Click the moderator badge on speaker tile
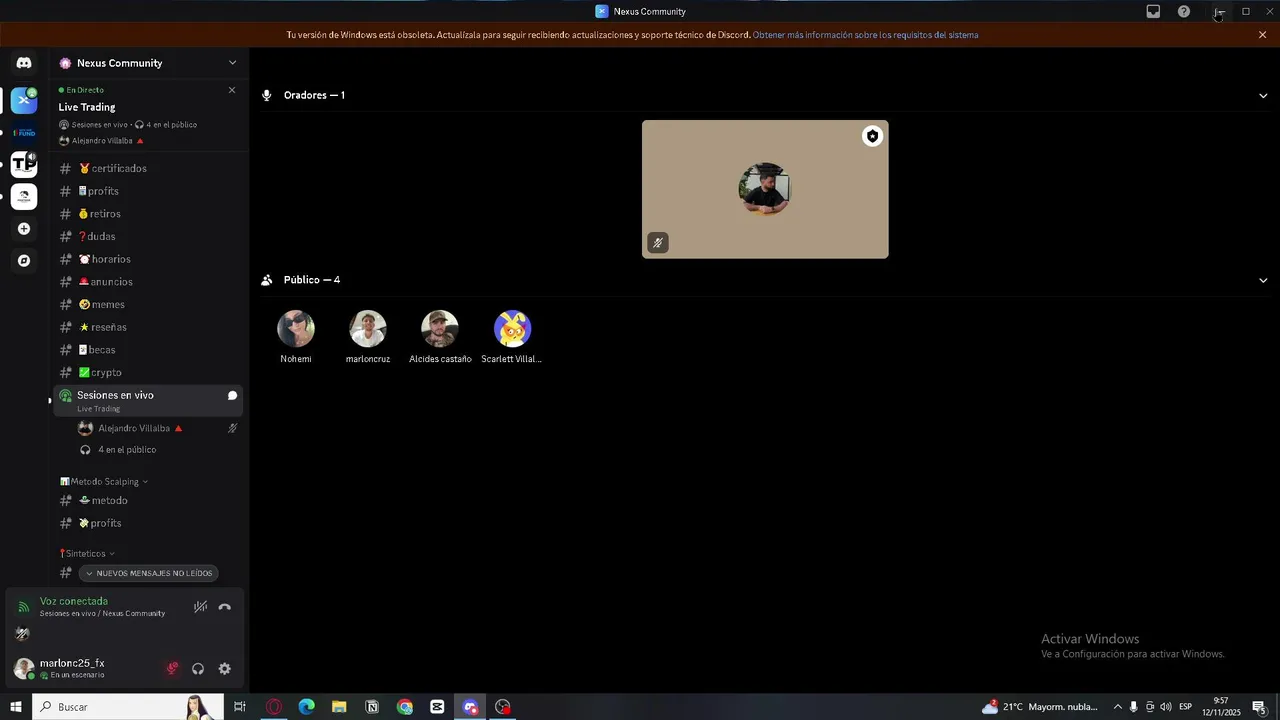Screen dimensions: 1280x720 click(872, 136)
